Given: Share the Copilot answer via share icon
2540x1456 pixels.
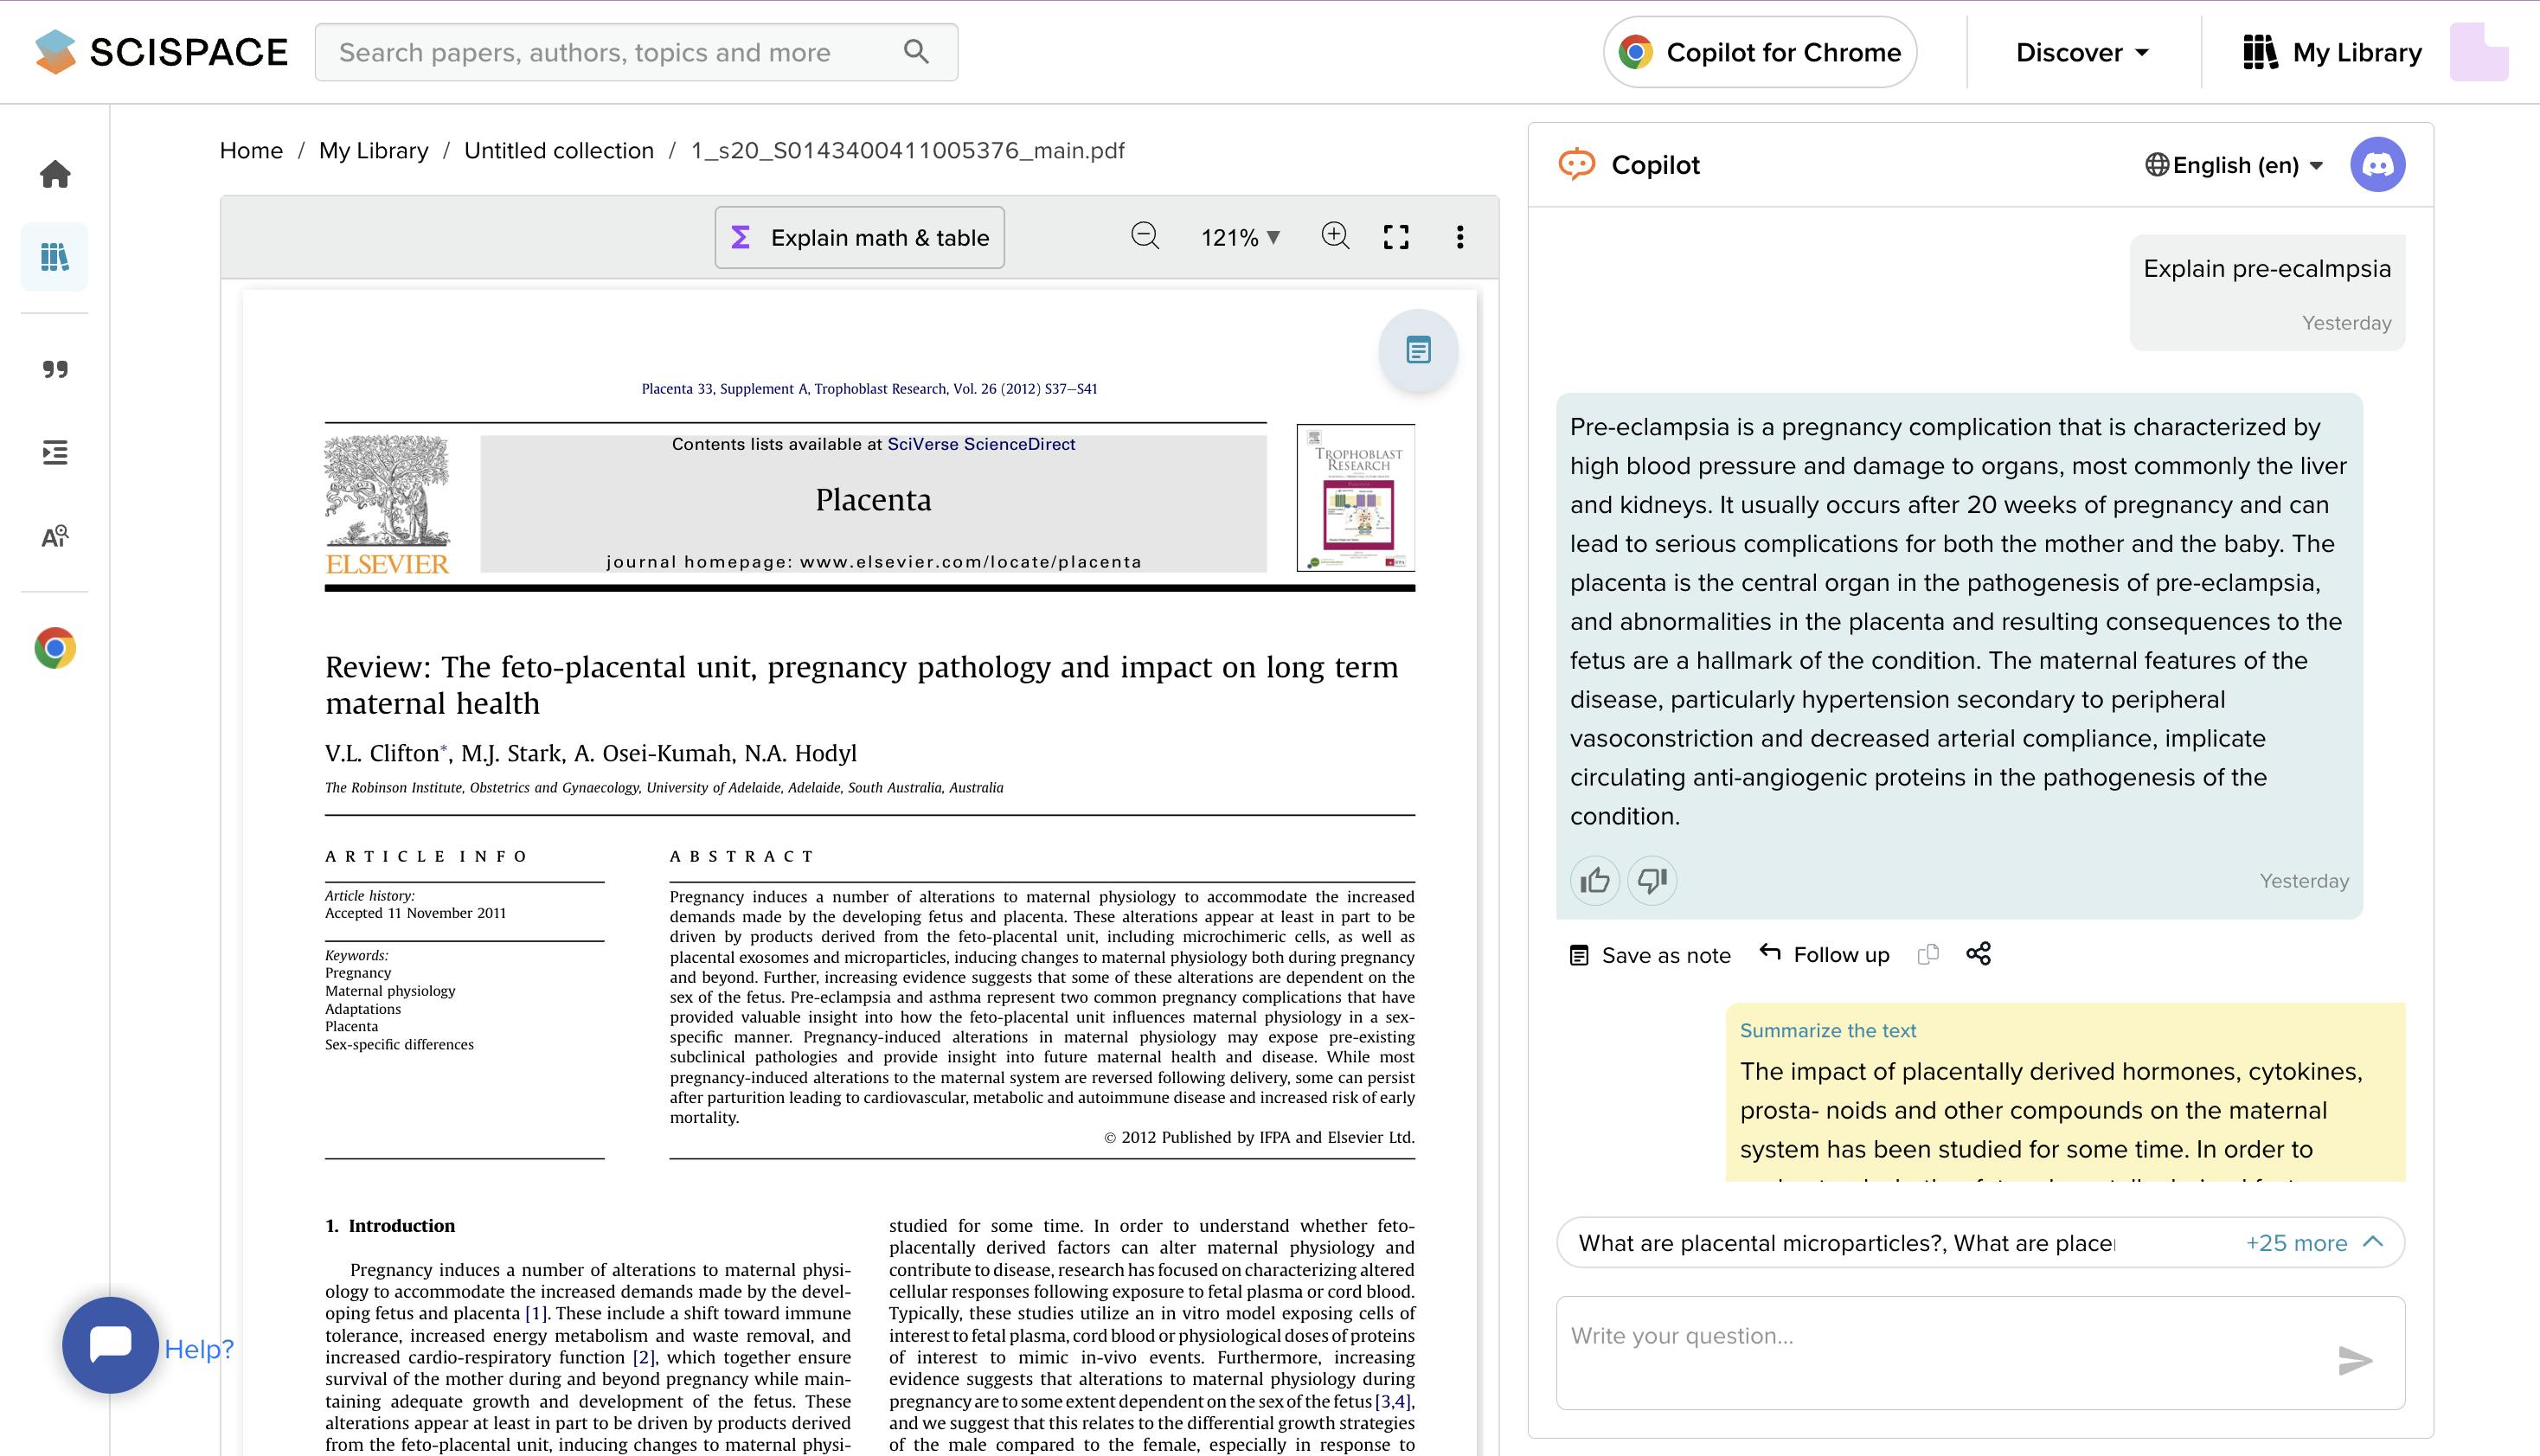Looking at the screenshot, I should [1978, 954].
